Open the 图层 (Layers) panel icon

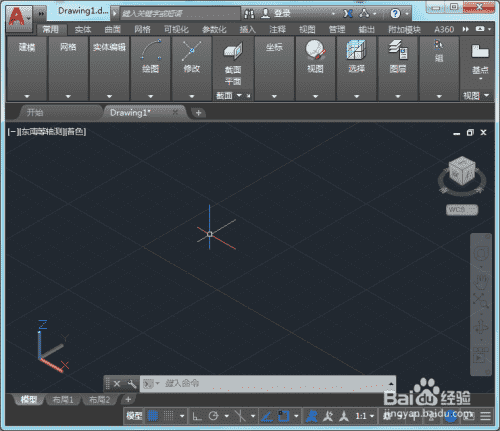pyautogui.click(x=398, y=50)
